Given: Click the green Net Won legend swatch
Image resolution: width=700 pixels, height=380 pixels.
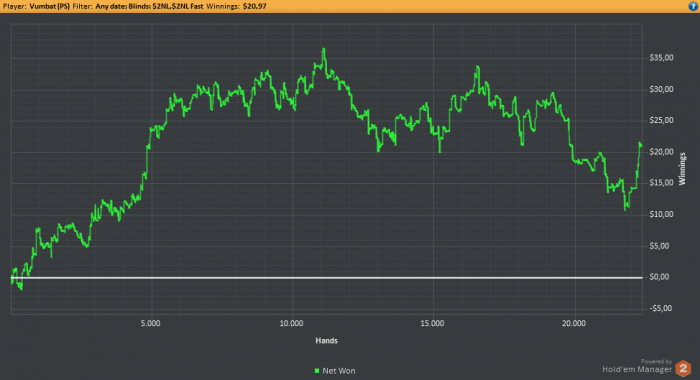Looking at the screenshot, I should pos(317,371).
